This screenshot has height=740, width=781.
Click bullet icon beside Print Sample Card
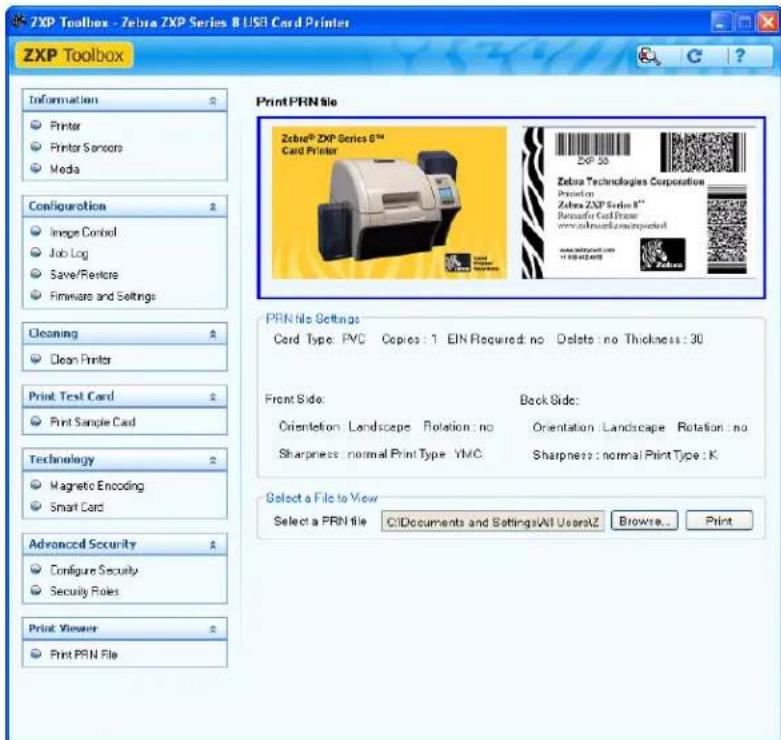pos(36,421)
